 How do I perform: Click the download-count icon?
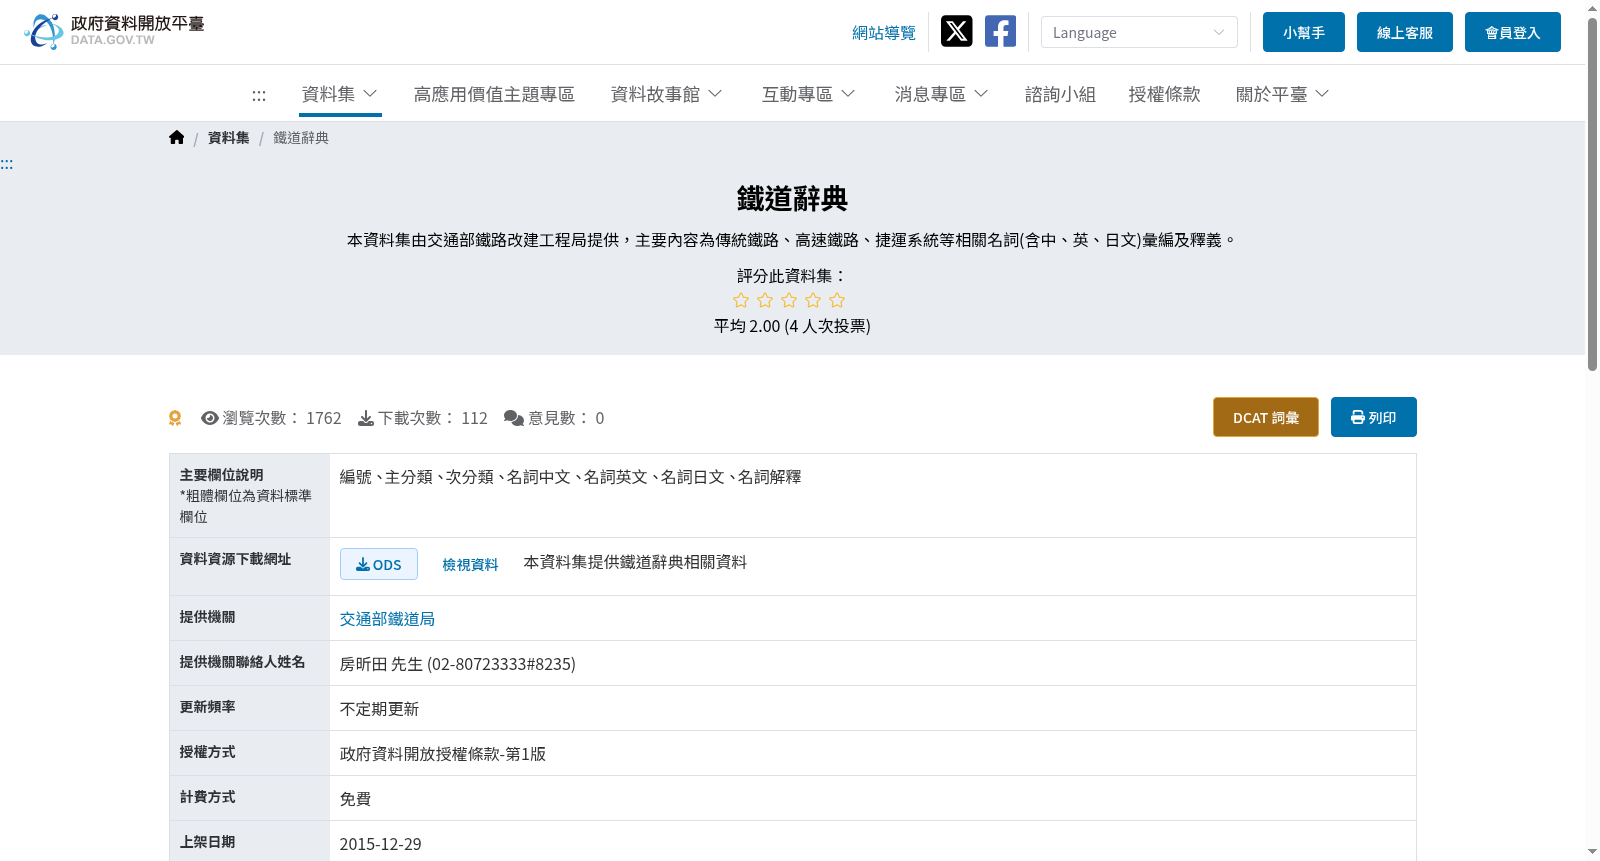click(366, 418)
